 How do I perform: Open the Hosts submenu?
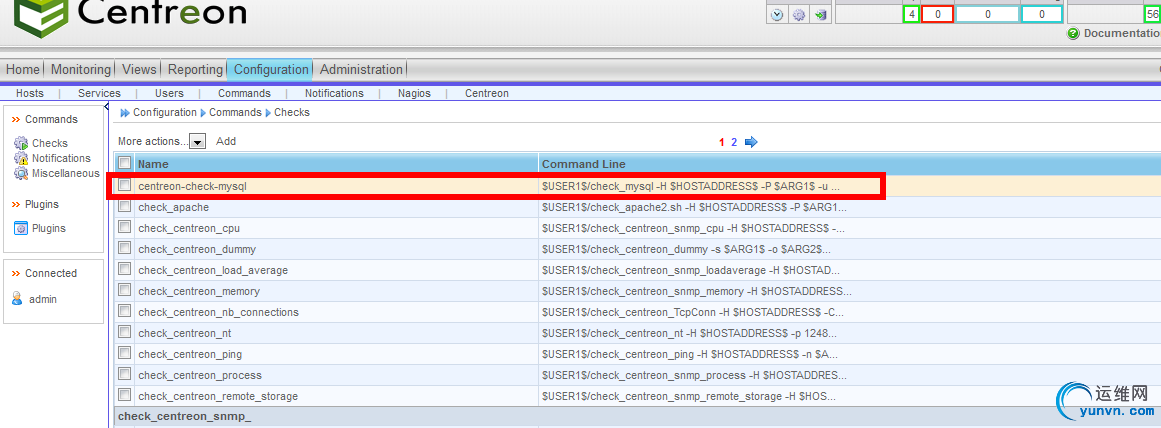point(30,93)
